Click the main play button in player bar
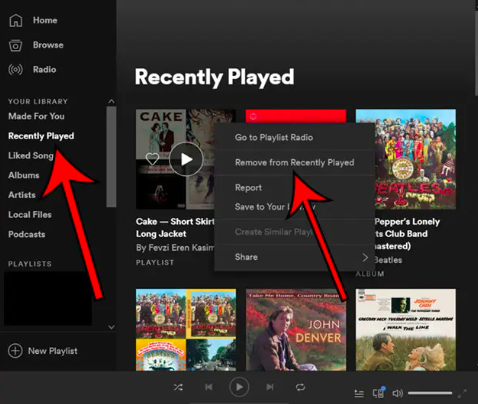 [239, 387]
